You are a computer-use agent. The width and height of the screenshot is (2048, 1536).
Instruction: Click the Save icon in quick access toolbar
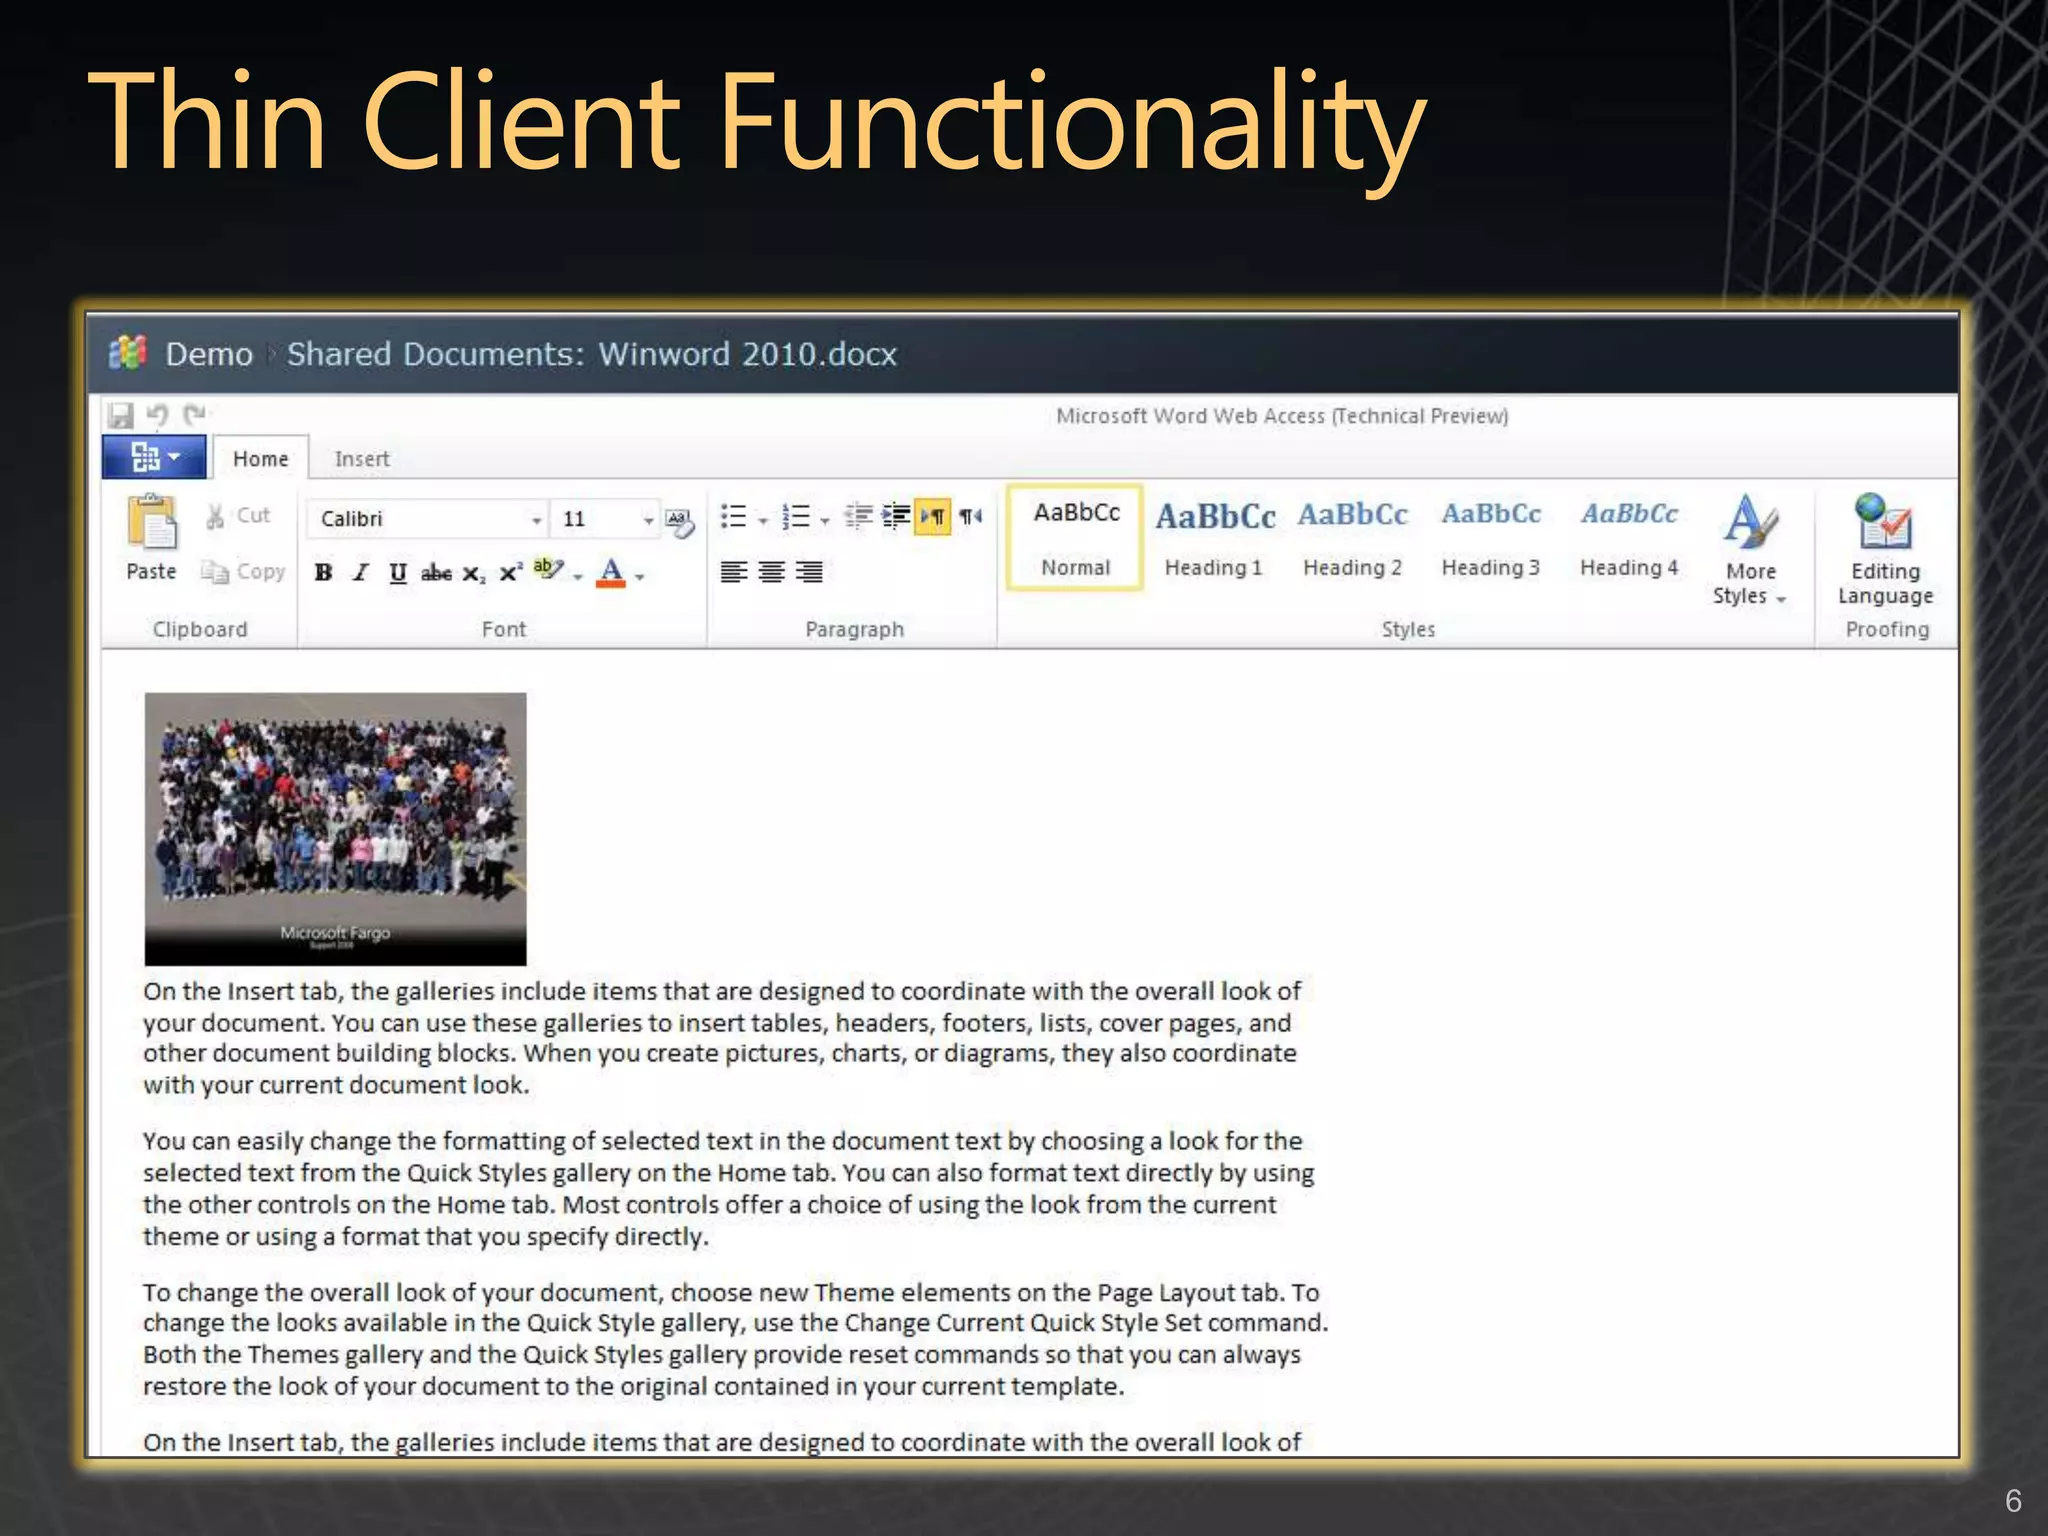(121, 415)
